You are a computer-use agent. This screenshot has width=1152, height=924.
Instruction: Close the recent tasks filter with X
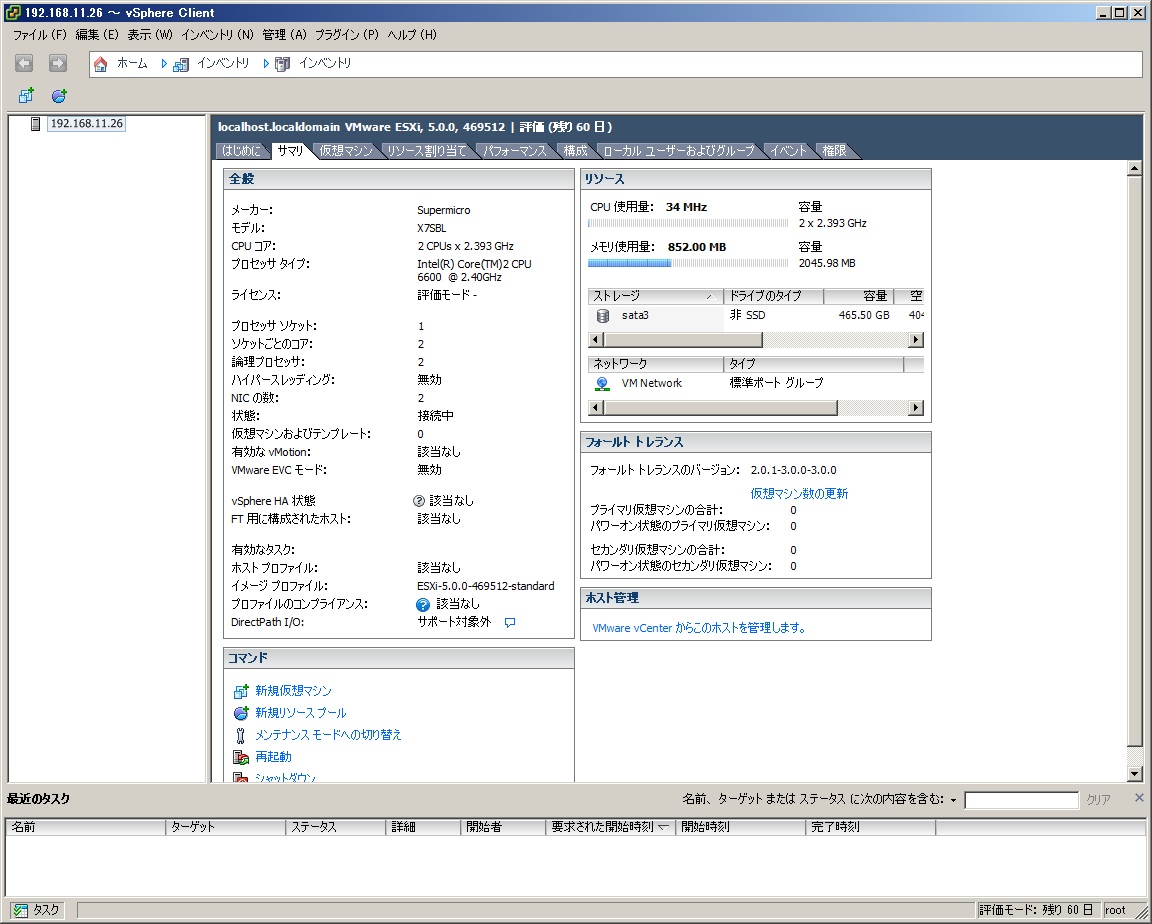(1139, 798)
